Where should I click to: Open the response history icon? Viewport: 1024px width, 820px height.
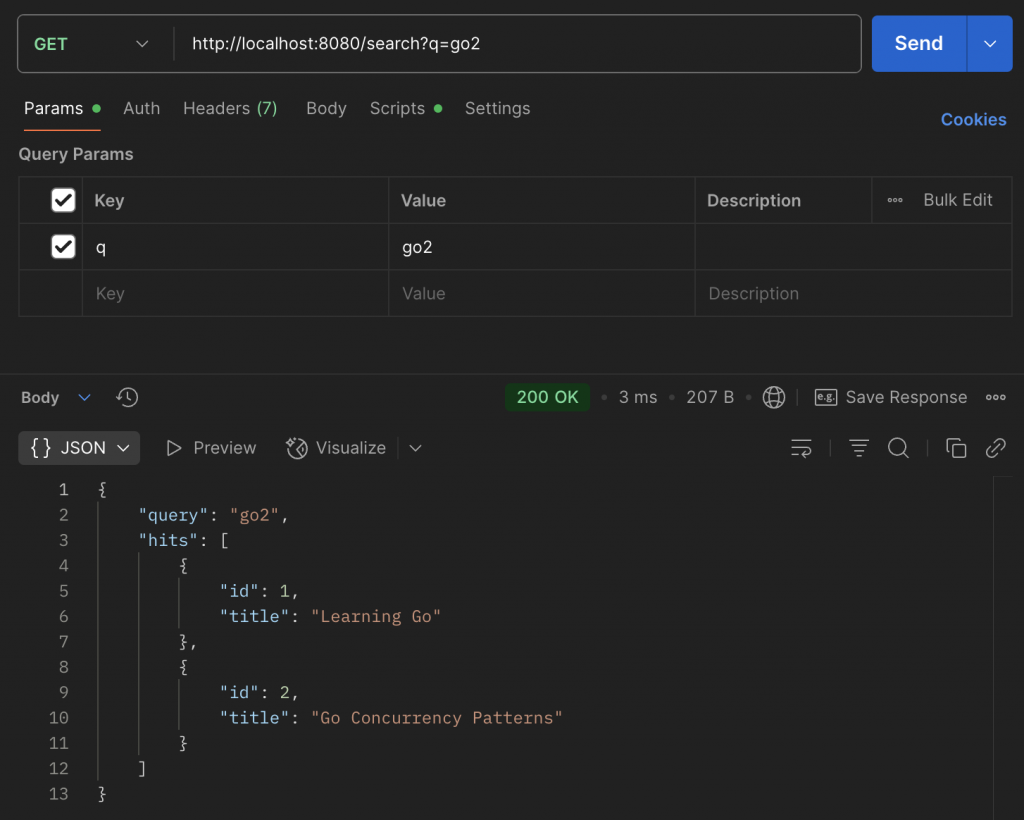point(127,397)
